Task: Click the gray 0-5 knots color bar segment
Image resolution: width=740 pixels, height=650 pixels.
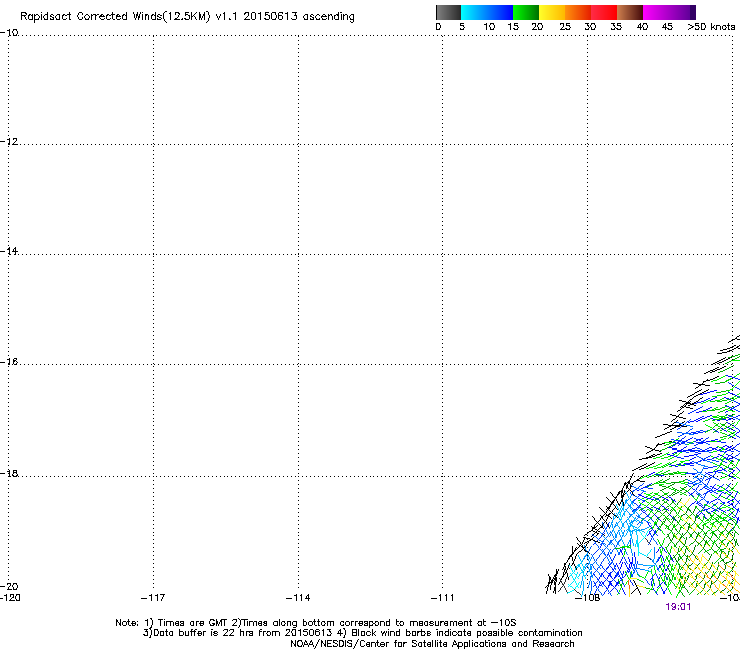Action: [x=448, y=12]
